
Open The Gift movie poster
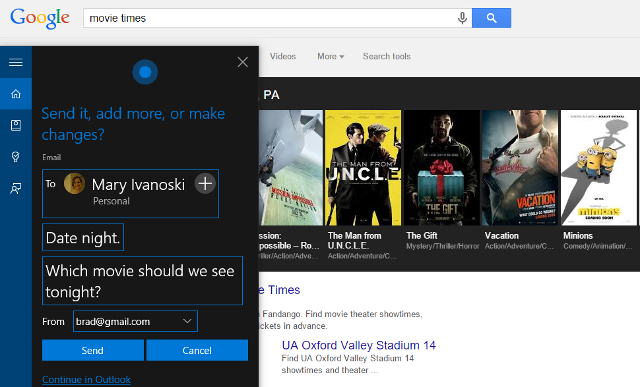(441, 167)
